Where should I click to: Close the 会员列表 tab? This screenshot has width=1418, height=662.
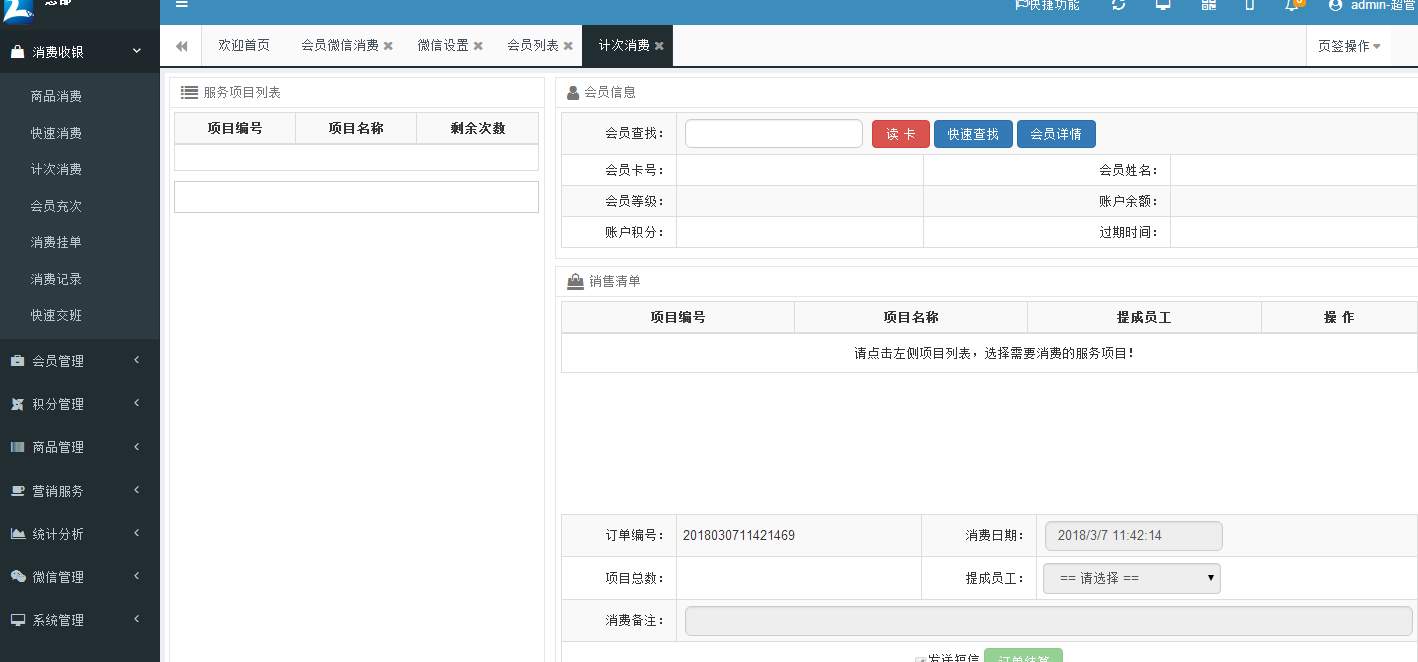click(x=568, y=46)
